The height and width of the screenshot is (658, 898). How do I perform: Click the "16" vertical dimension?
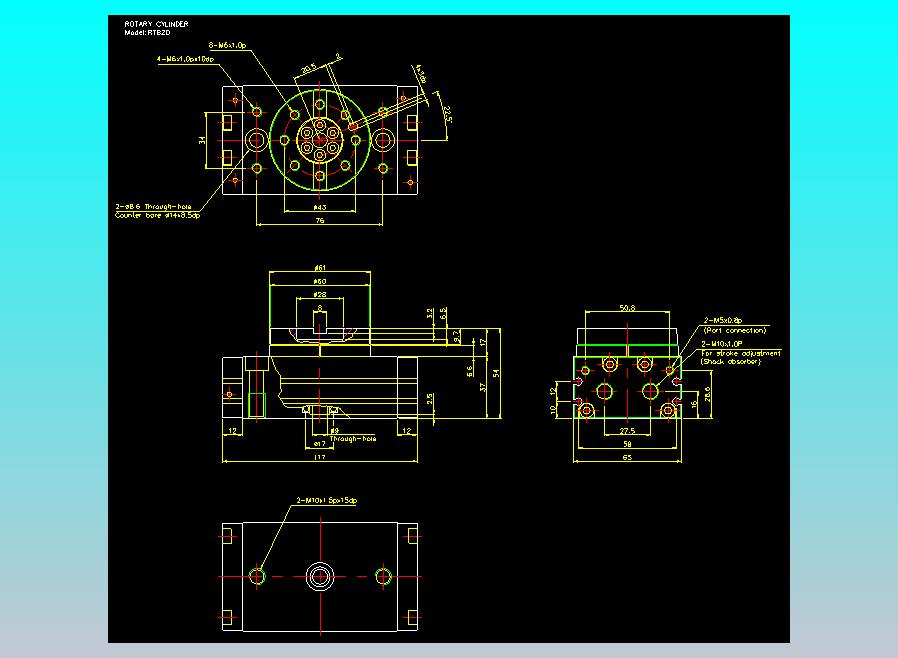click(x=694, y=404)
